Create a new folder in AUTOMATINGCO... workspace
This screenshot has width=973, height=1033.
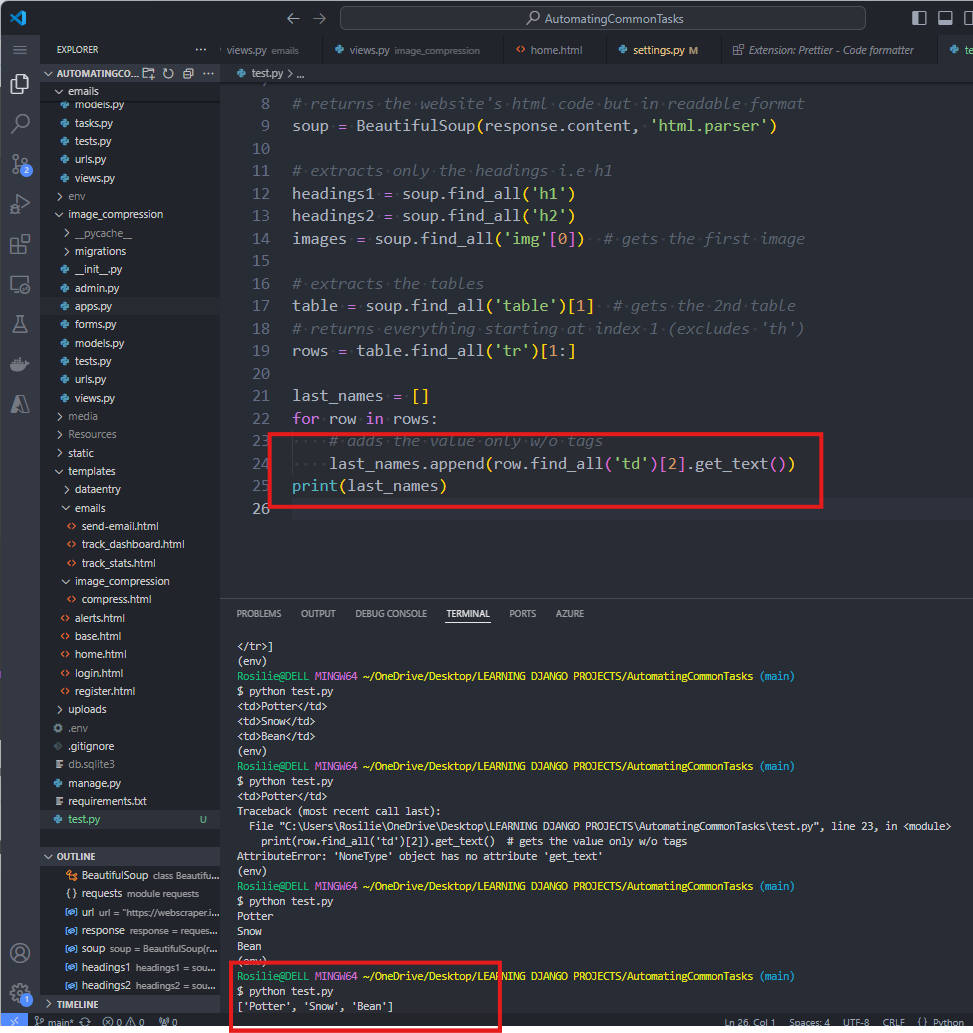point(149,73)
